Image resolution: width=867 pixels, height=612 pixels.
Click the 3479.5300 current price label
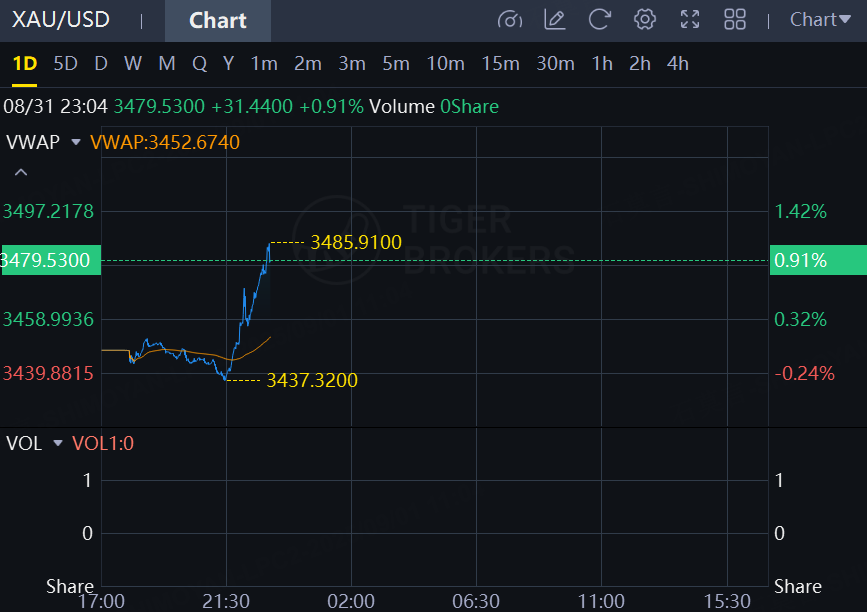[50, 261]
